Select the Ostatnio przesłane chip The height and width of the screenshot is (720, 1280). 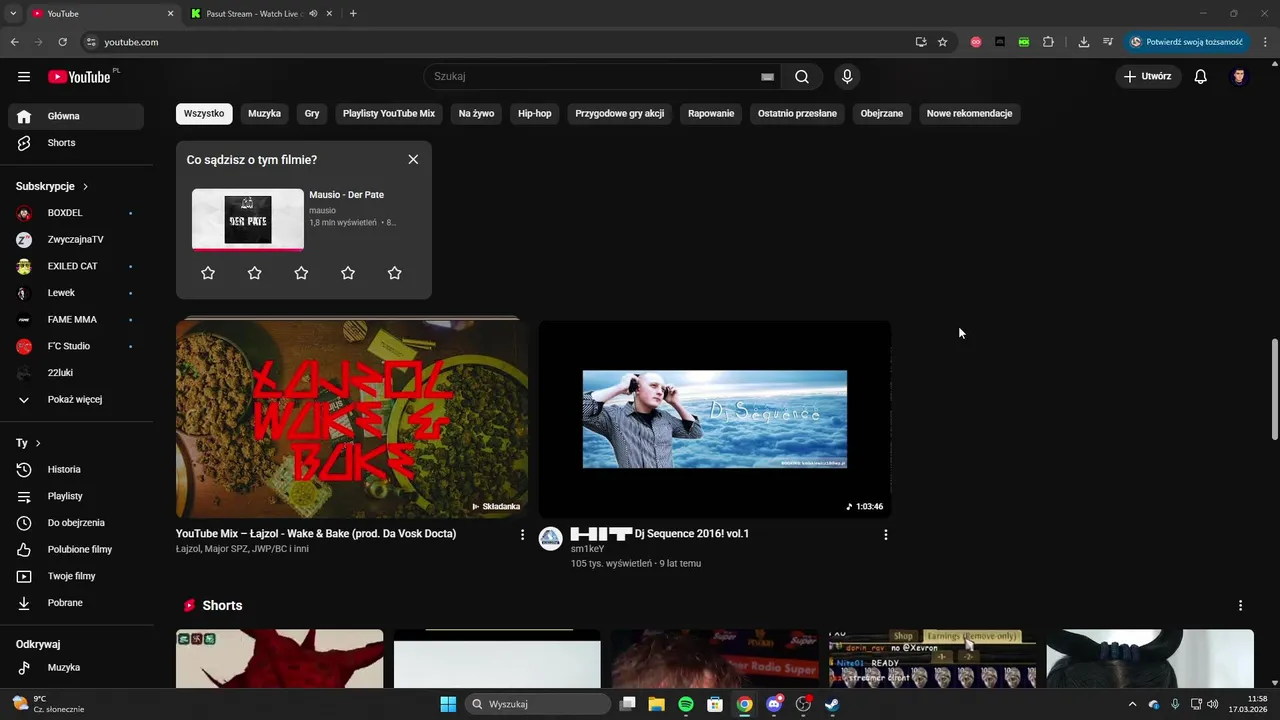797,114
